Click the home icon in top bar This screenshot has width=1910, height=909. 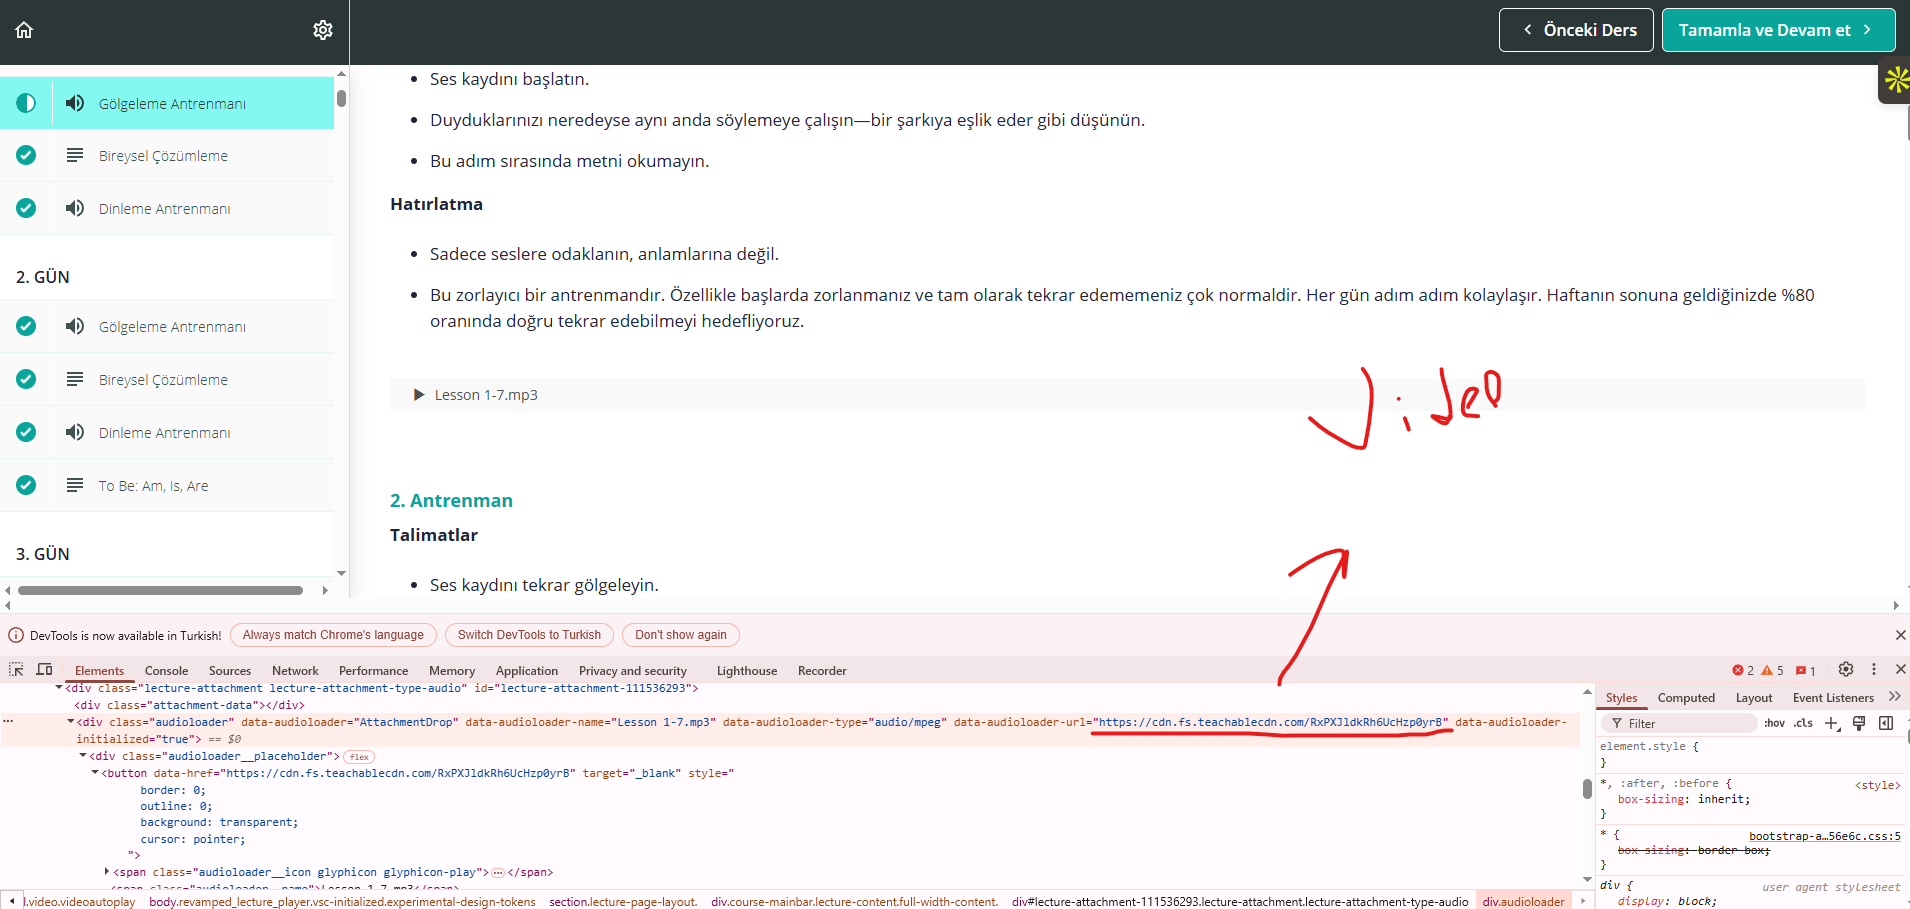(24, 30)
